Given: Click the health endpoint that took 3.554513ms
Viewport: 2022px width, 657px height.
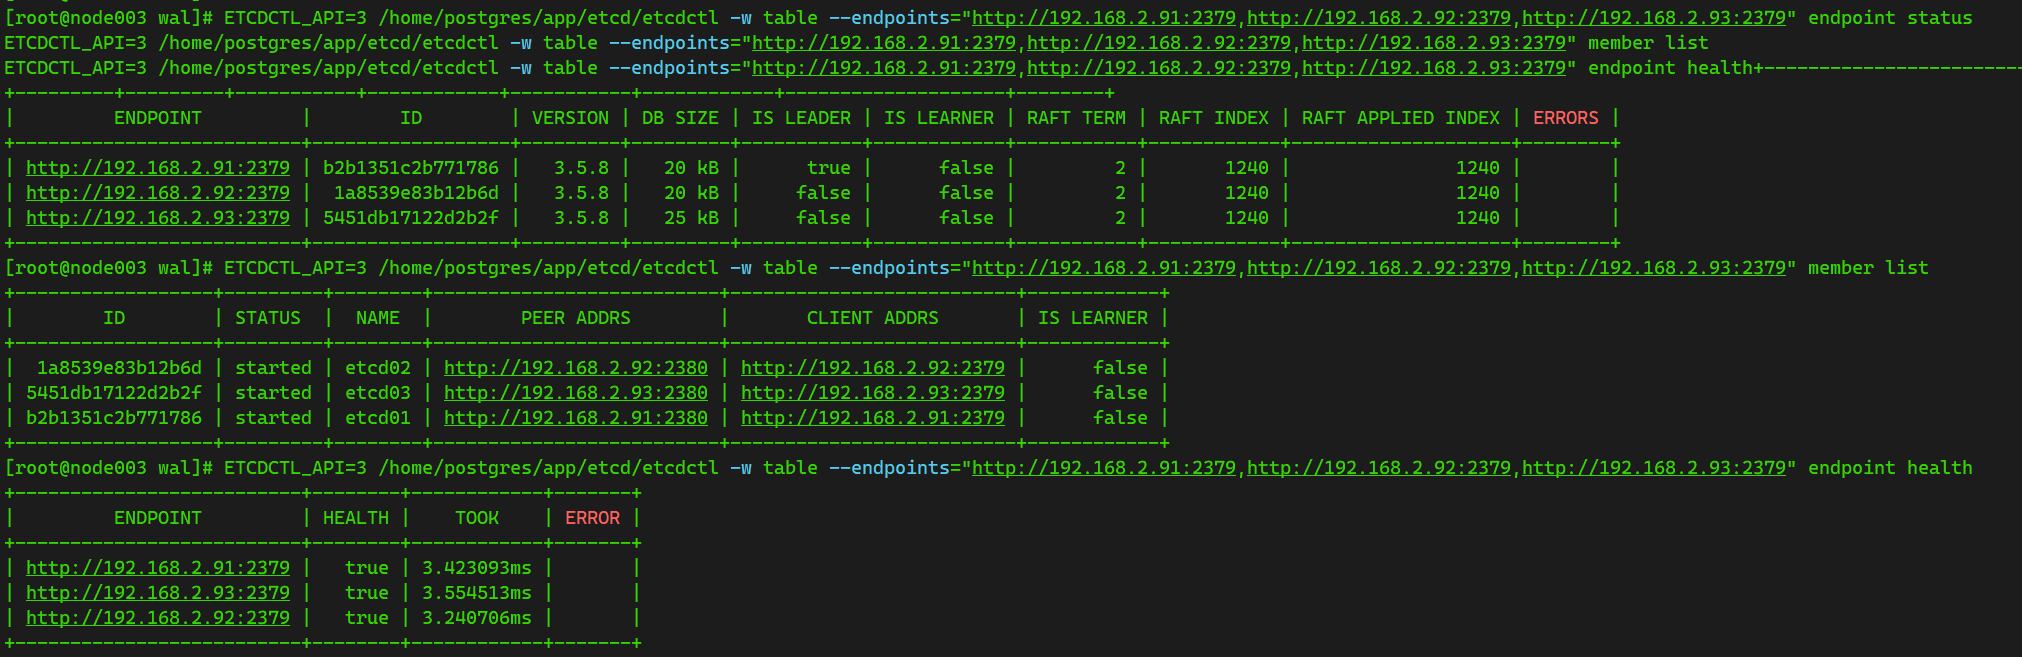Looking at the screenshot, I should pos(158,593).
